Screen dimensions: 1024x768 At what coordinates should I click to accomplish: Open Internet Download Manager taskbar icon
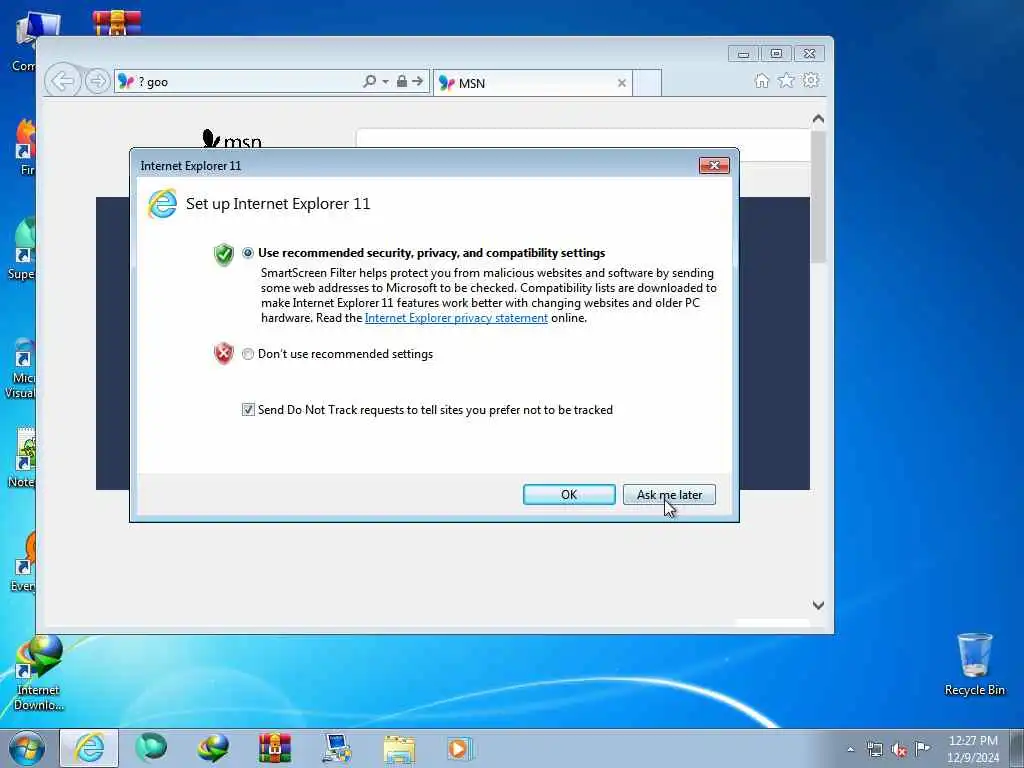[213, 748]
